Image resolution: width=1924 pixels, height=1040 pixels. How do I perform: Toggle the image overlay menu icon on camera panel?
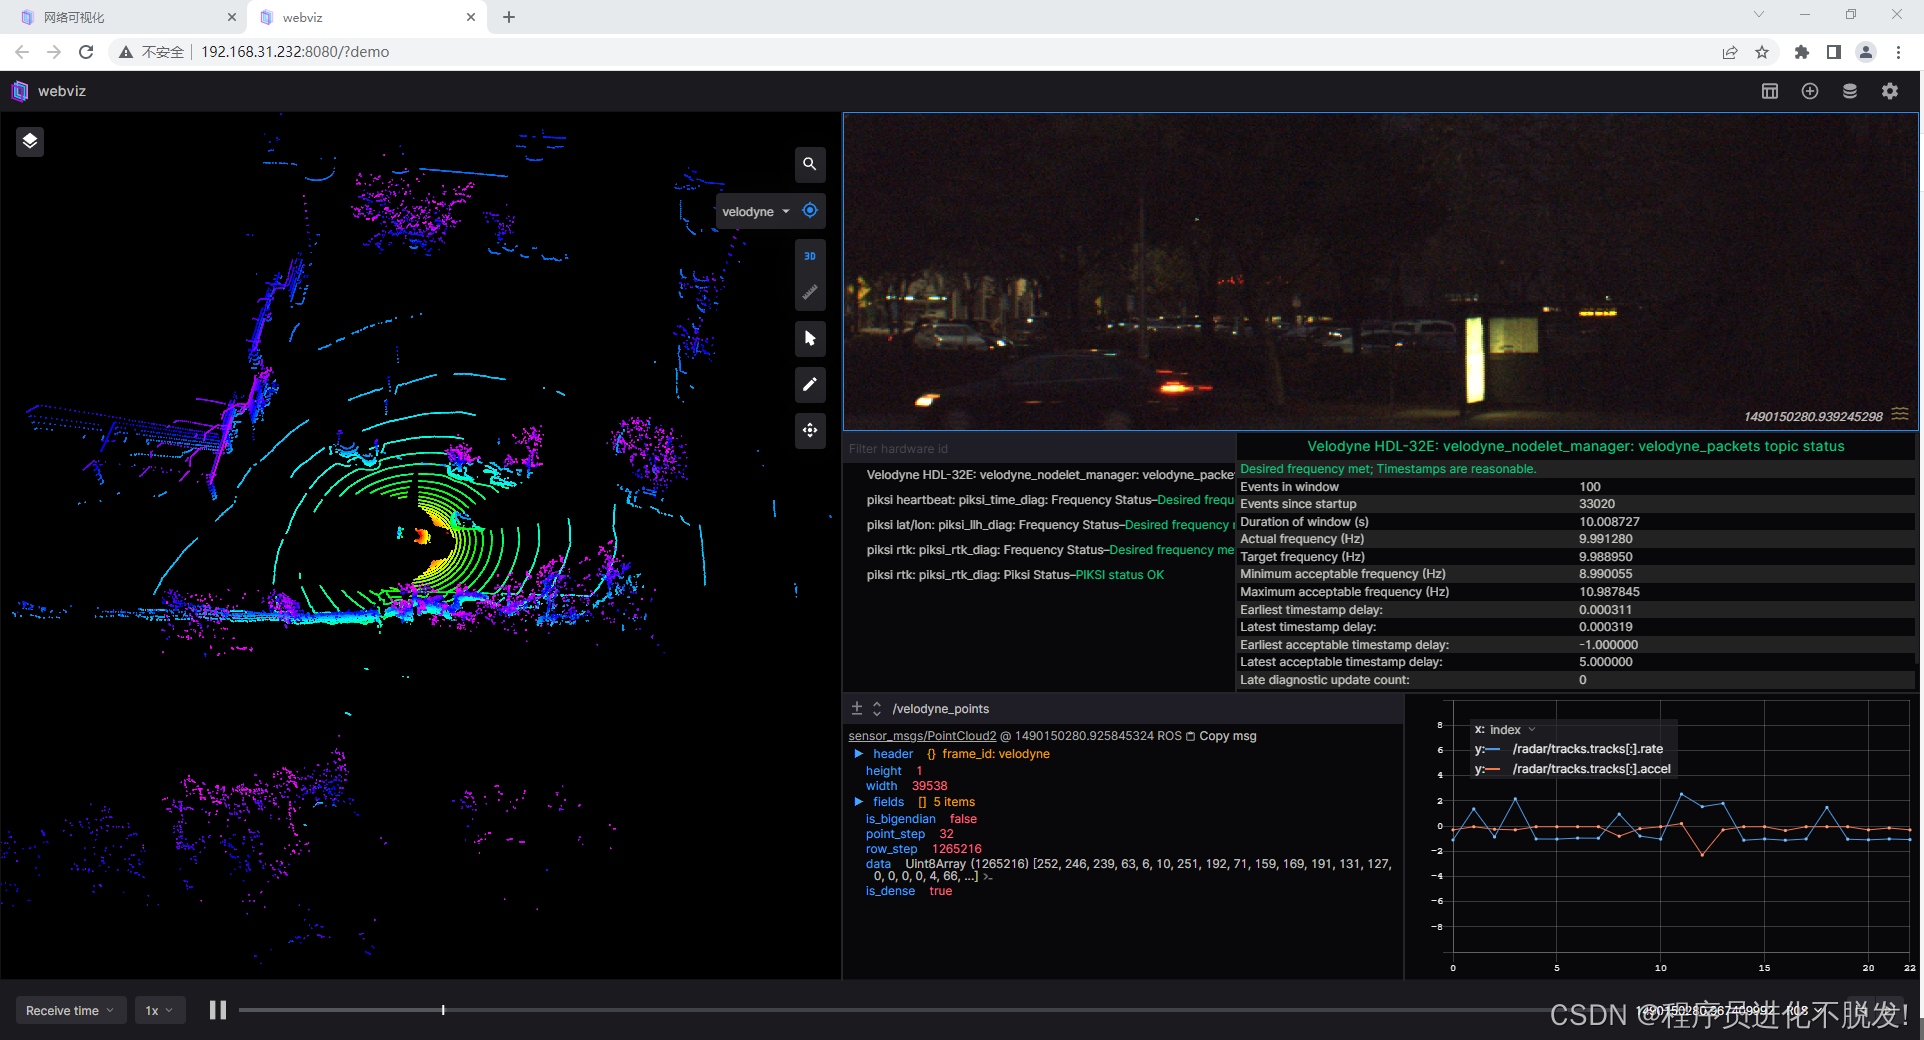[x=1899, y=413]
